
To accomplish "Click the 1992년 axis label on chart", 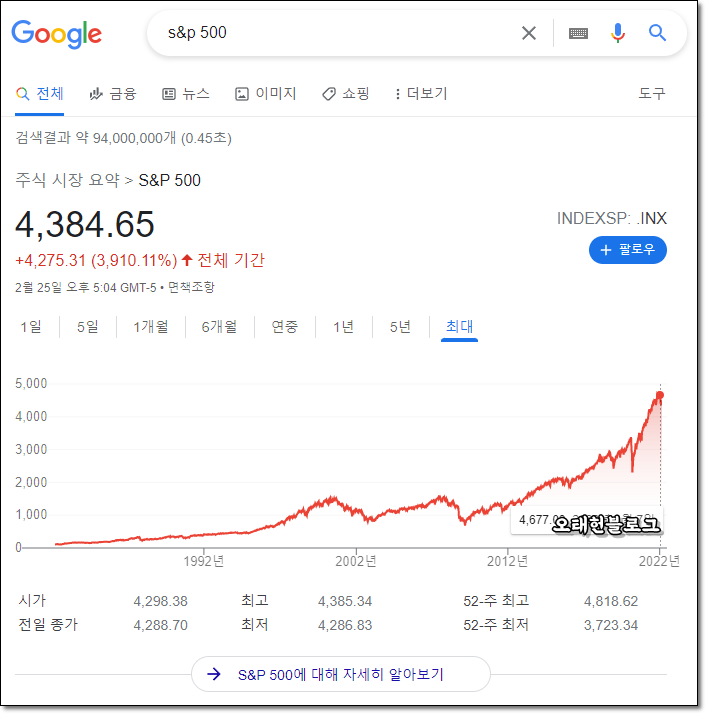I will tap(204, 561).
